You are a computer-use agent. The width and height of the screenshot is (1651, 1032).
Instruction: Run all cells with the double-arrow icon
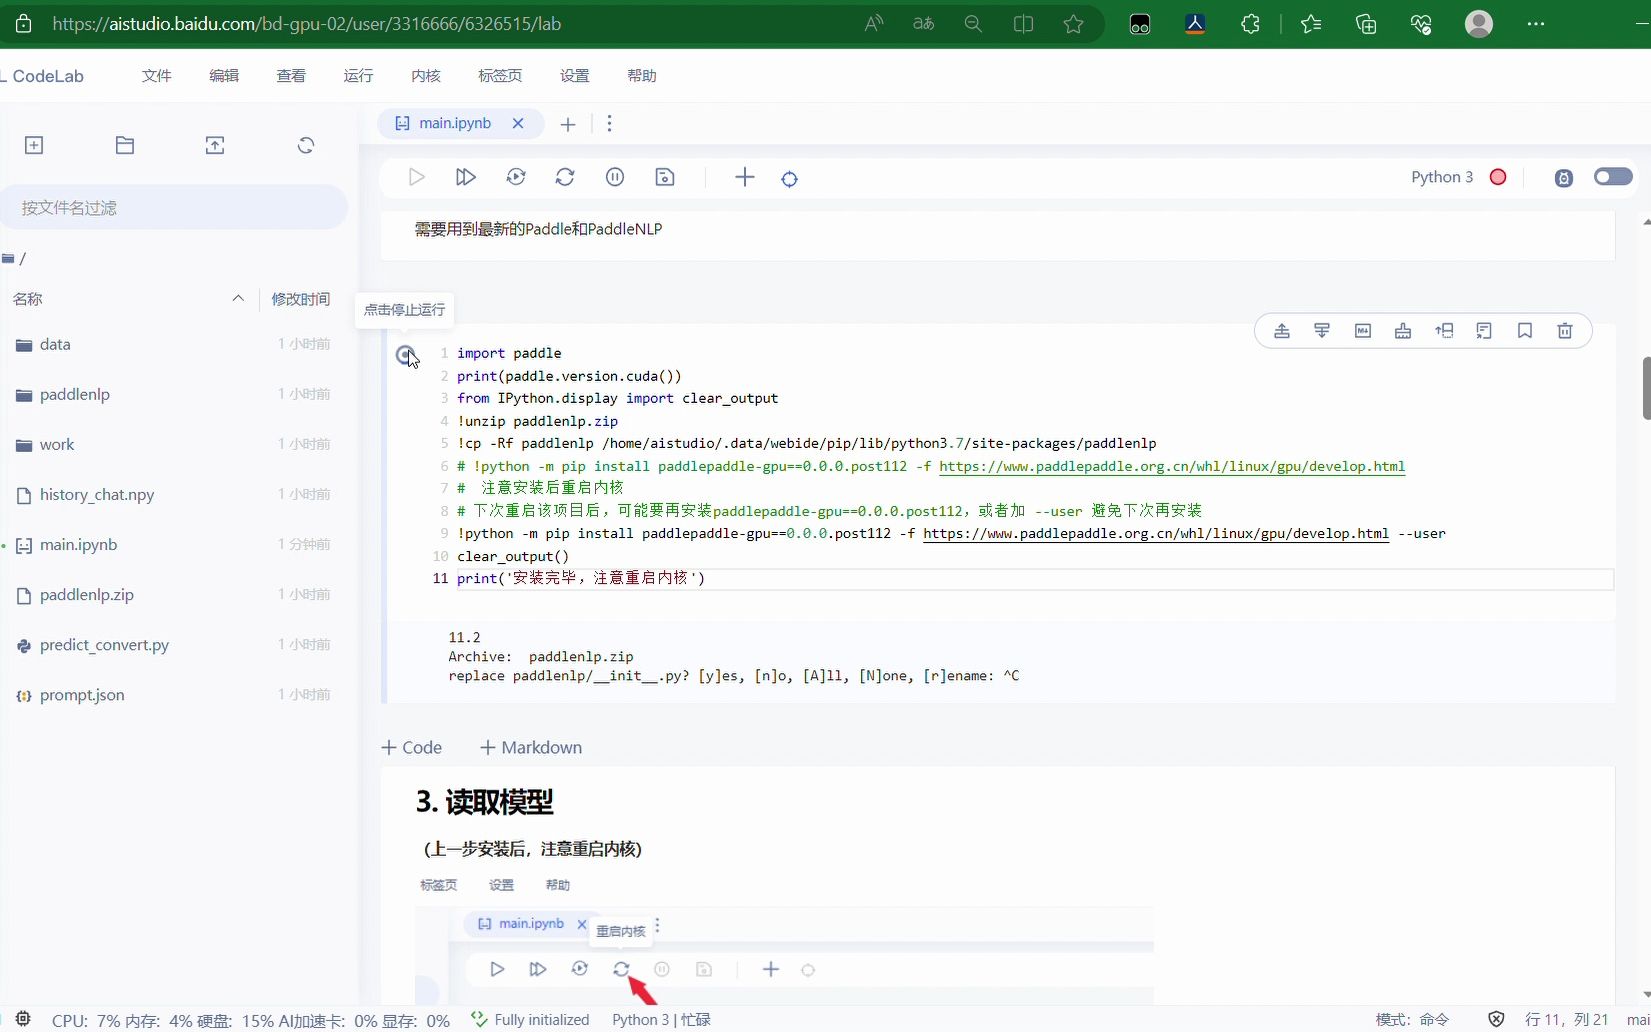pos(466,177)
